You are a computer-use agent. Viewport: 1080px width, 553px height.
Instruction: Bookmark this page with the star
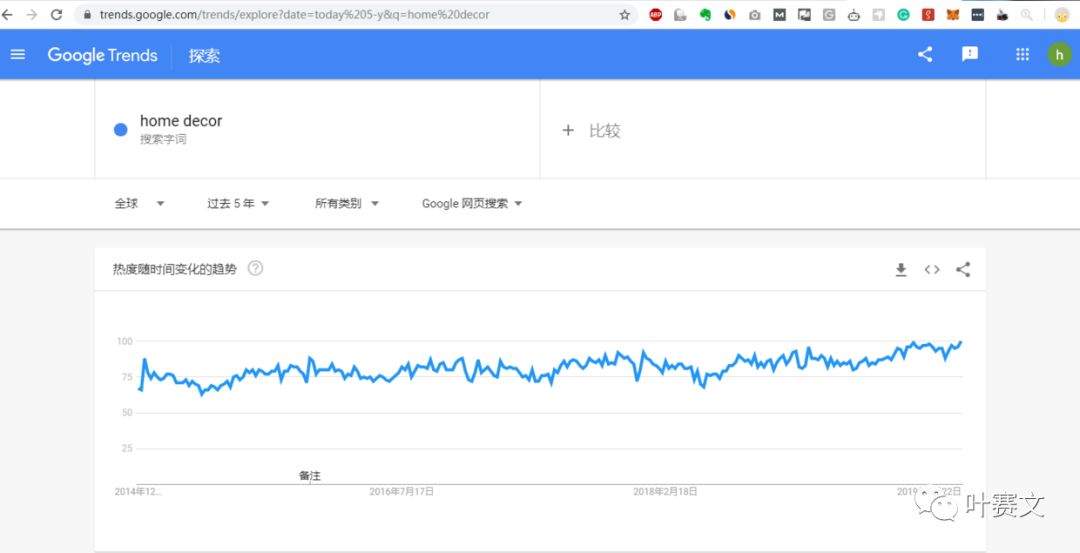click(625, 14)
